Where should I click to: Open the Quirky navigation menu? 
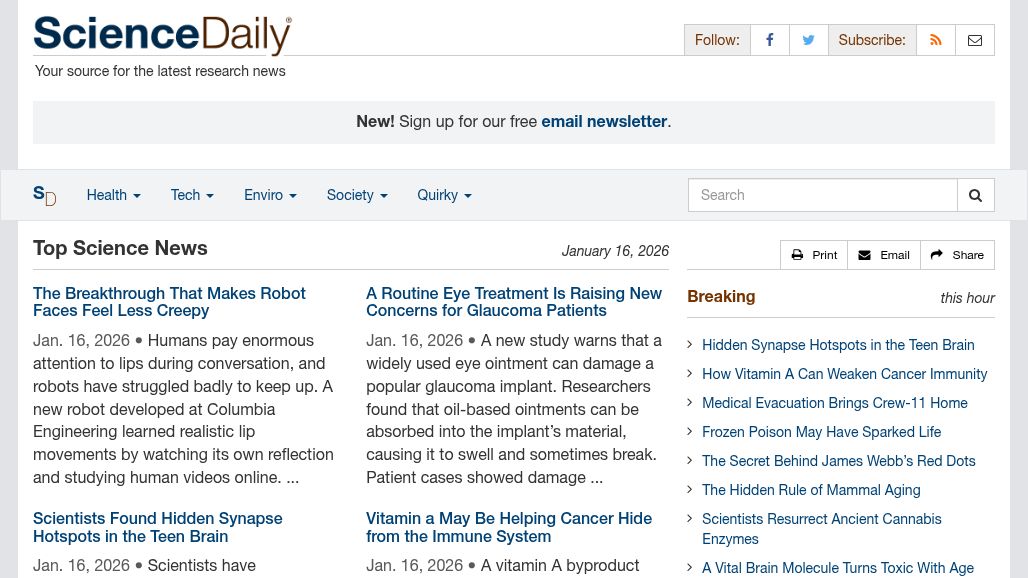(x=444, y=195)
